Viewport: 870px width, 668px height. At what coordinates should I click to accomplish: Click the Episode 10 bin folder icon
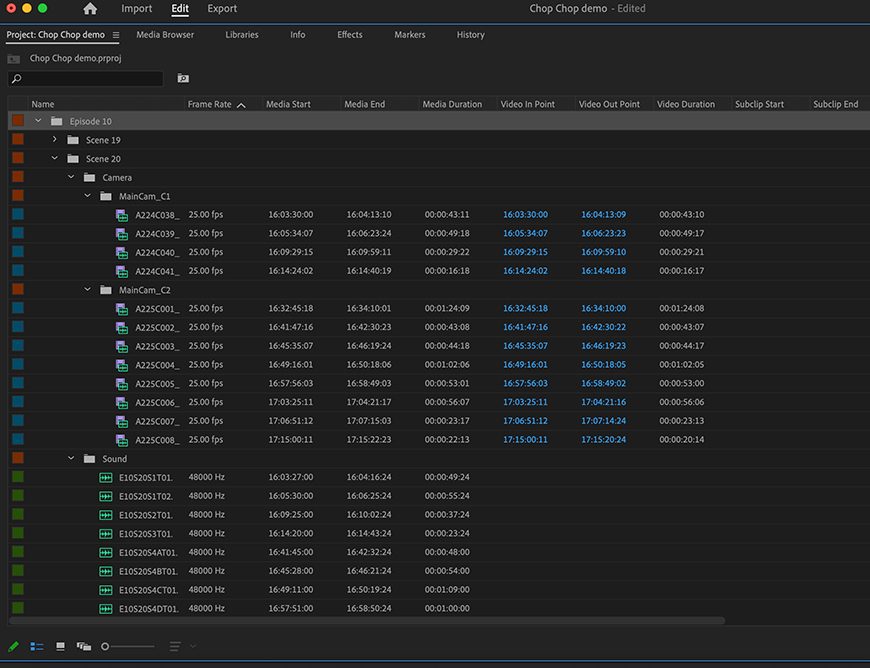point(57,121)
